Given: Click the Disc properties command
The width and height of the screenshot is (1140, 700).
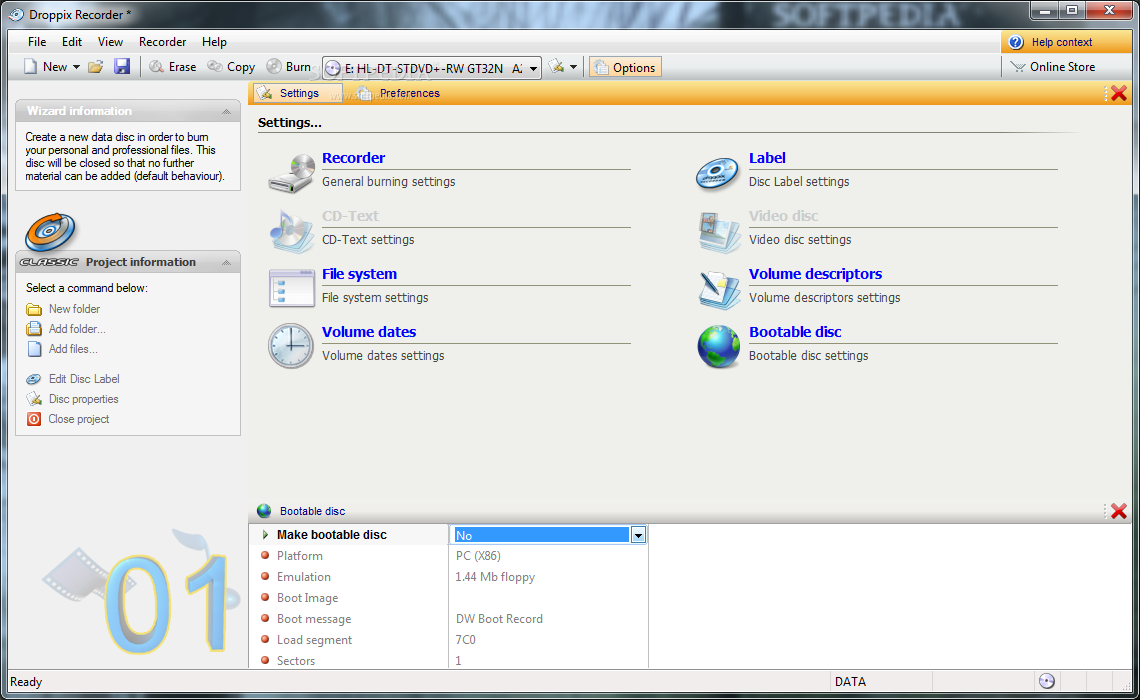Looking at the screenshot, I should coord(83,399).
